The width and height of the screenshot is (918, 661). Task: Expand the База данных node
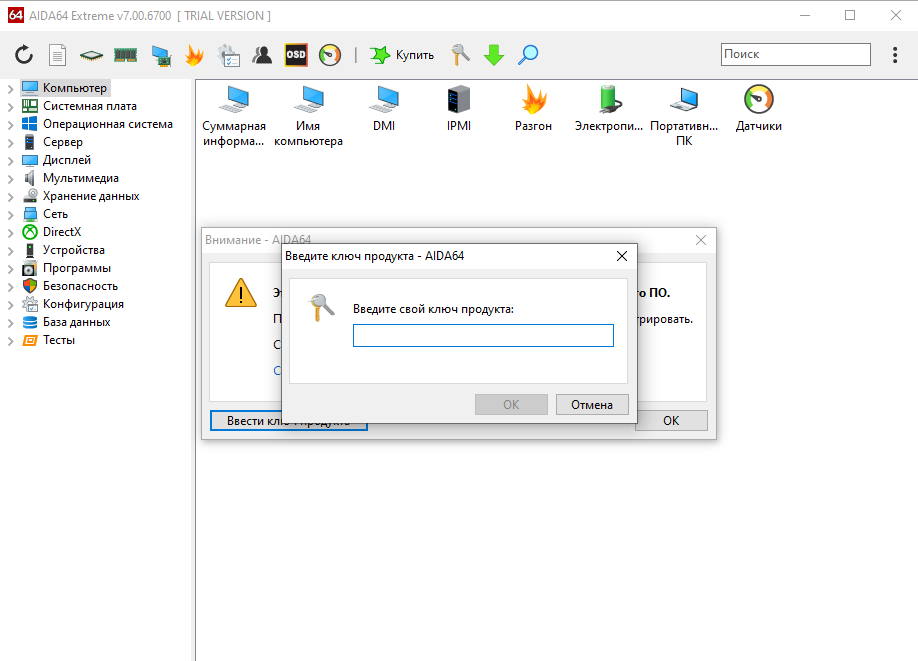point(10,323)
